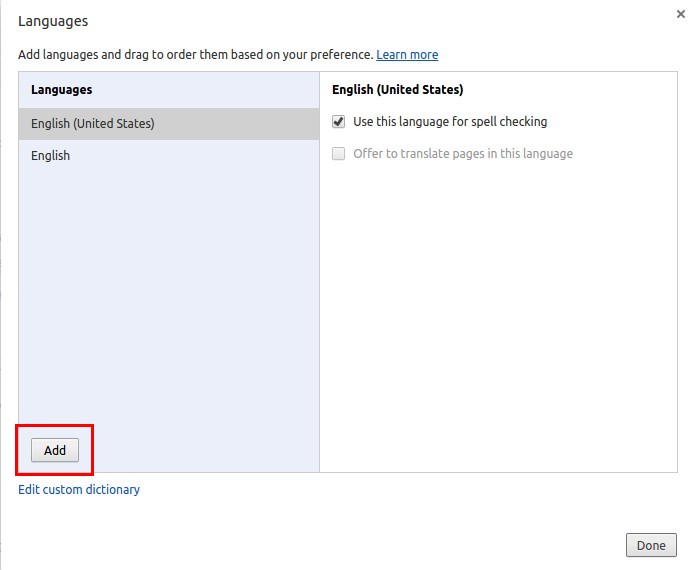Open the Learn more link
693x570 pixels.
407,54
